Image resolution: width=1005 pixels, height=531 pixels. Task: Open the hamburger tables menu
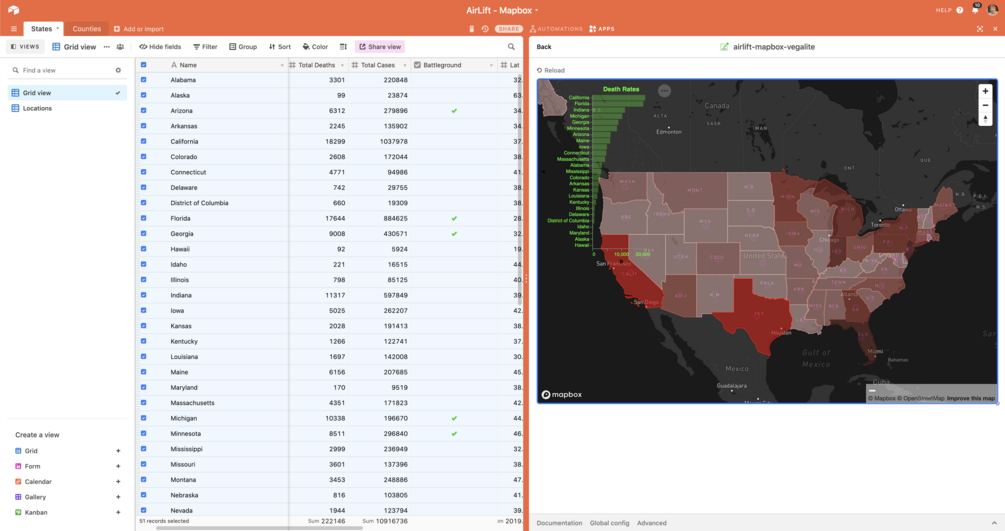pyautogui.click(x=13, y=29)
